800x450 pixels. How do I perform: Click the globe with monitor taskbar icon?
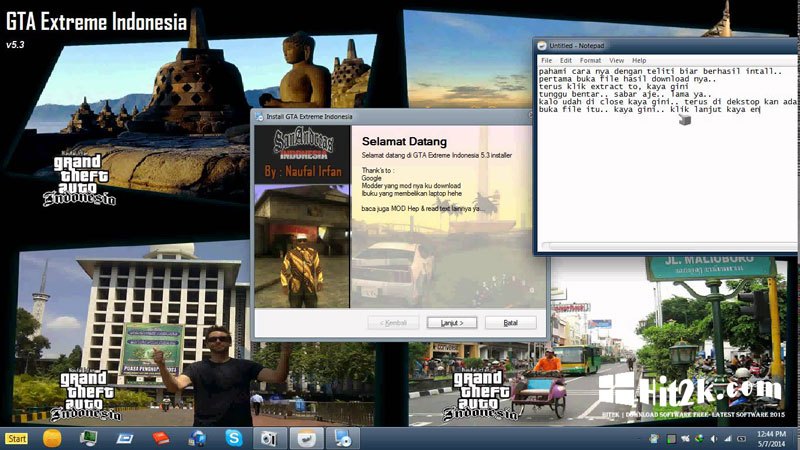pyautogui.click(x=197, y=438)
